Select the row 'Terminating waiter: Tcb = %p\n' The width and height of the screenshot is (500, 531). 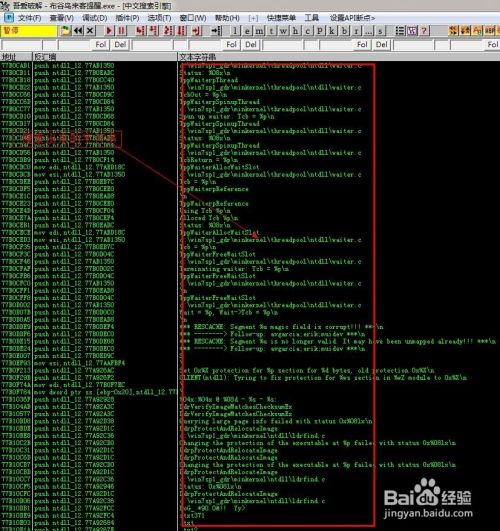[234, 269]
